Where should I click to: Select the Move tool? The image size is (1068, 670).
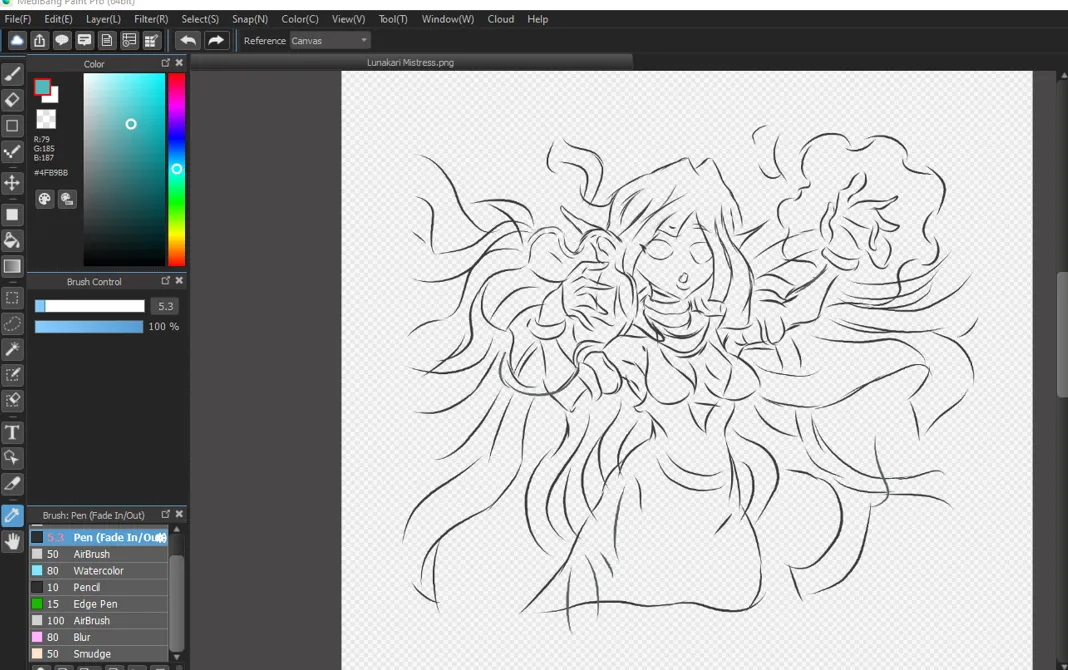[12, 182]
